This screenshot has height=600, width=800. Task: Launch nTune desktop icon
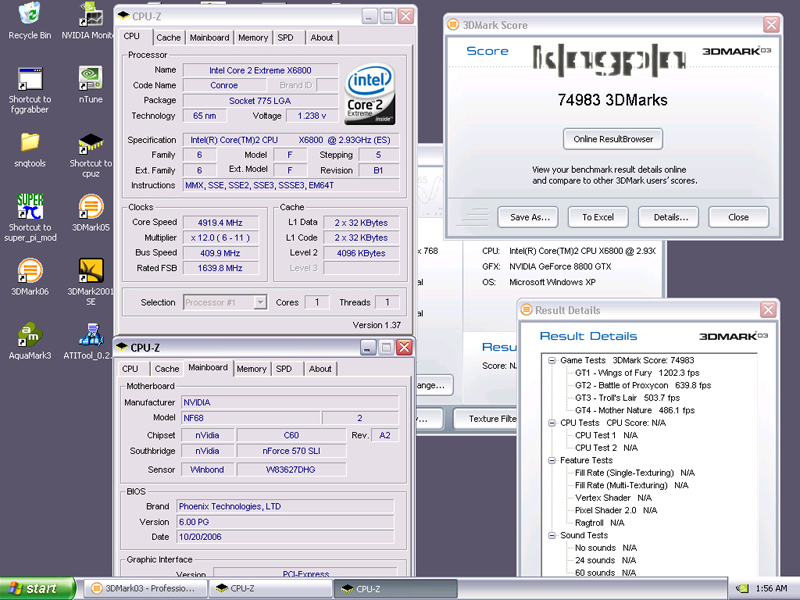tap(91, 78)
